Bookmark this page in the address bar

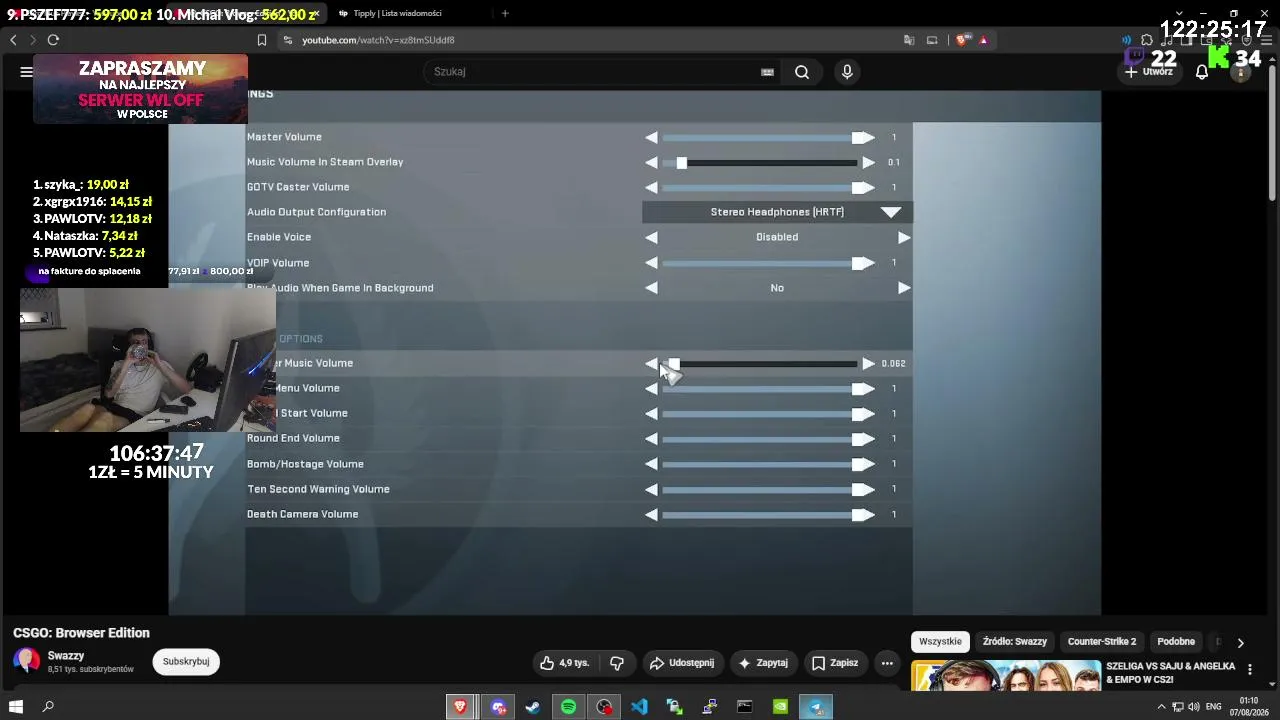[x=262, y=40]
